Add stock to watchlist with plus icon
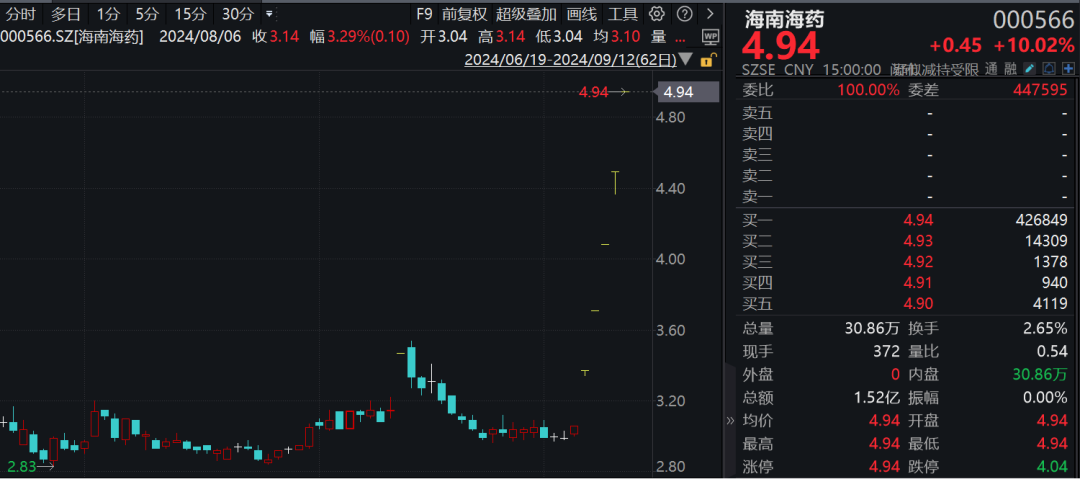 (x=1068, y=68)
